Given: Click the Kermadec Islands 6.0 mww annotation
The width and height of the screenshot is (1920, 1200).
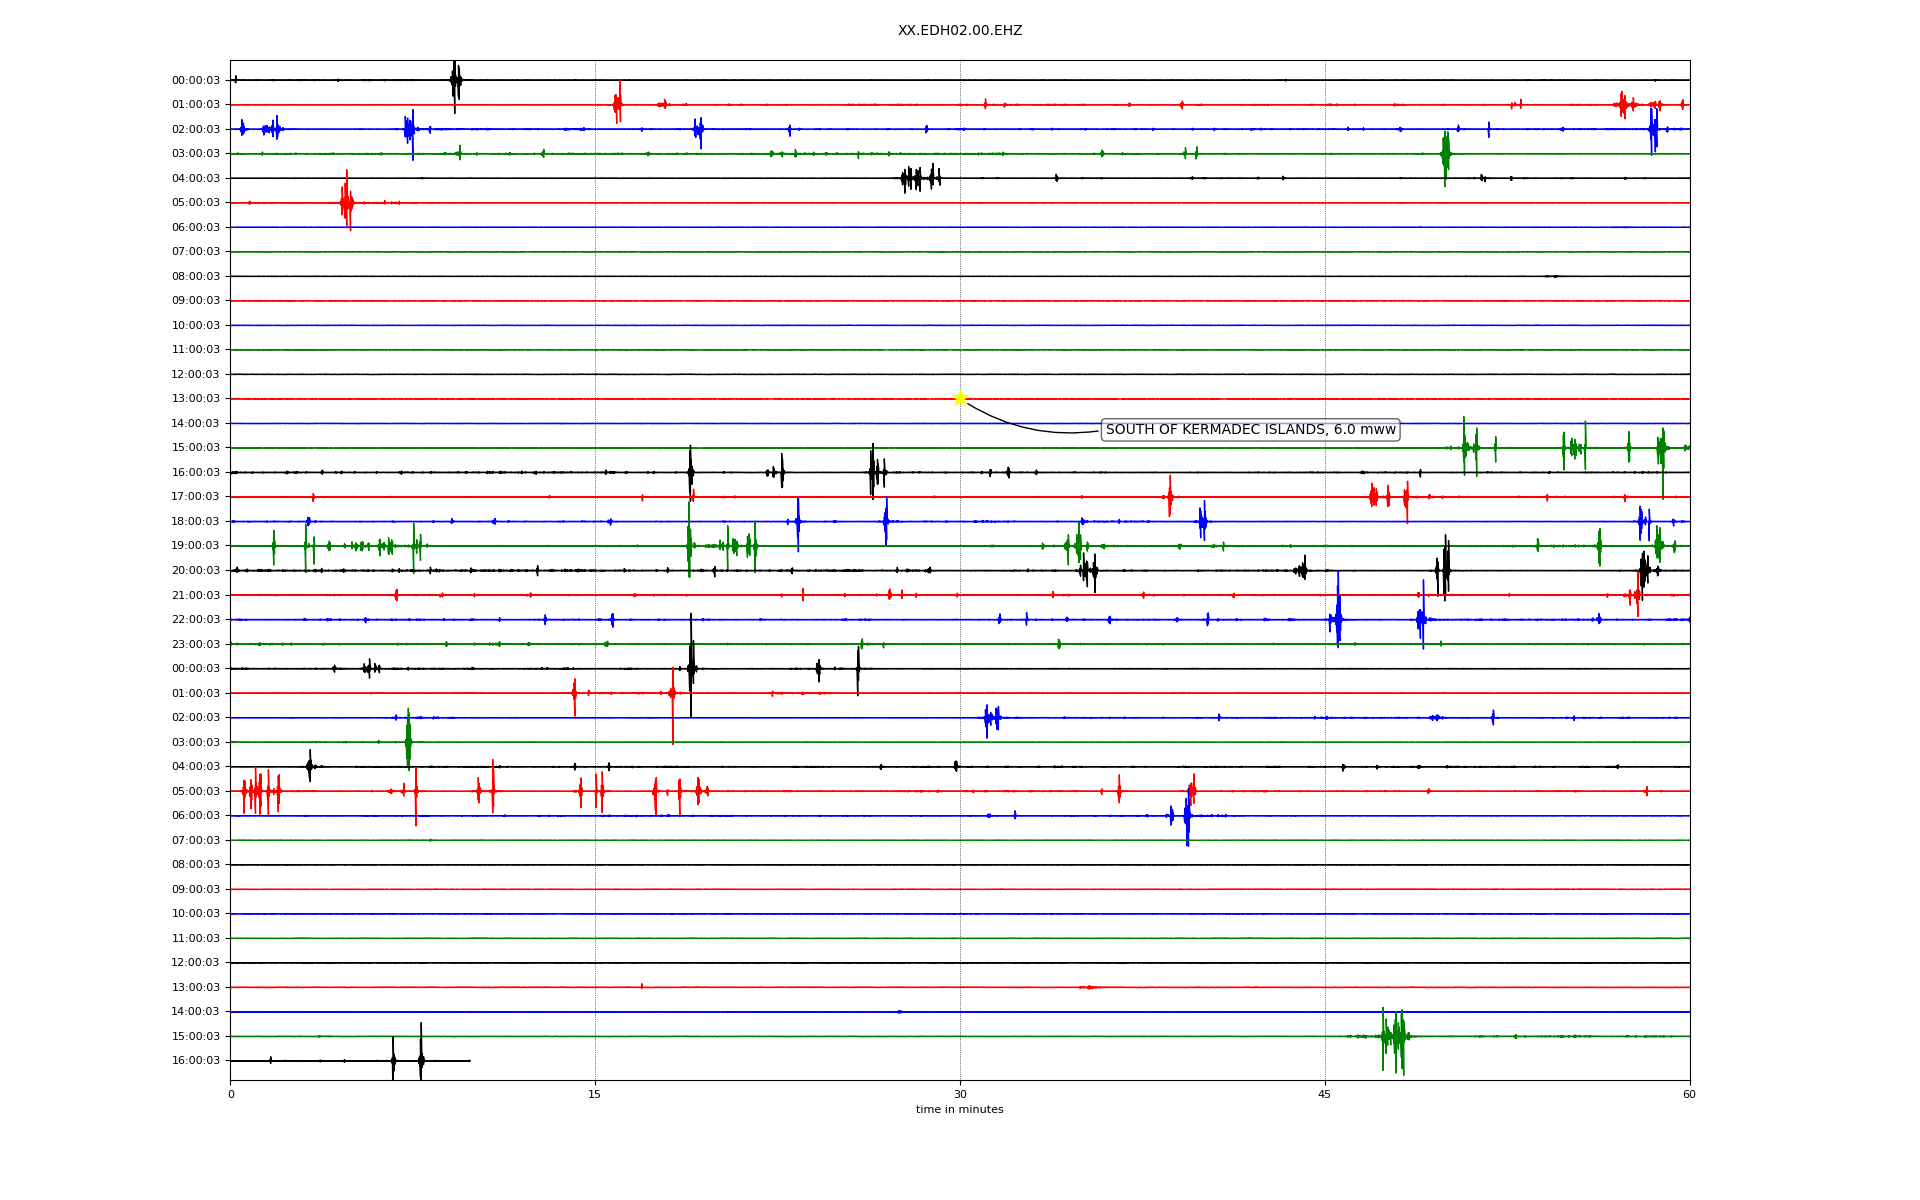Looking at the screenshot, I should coord(1249,430).
